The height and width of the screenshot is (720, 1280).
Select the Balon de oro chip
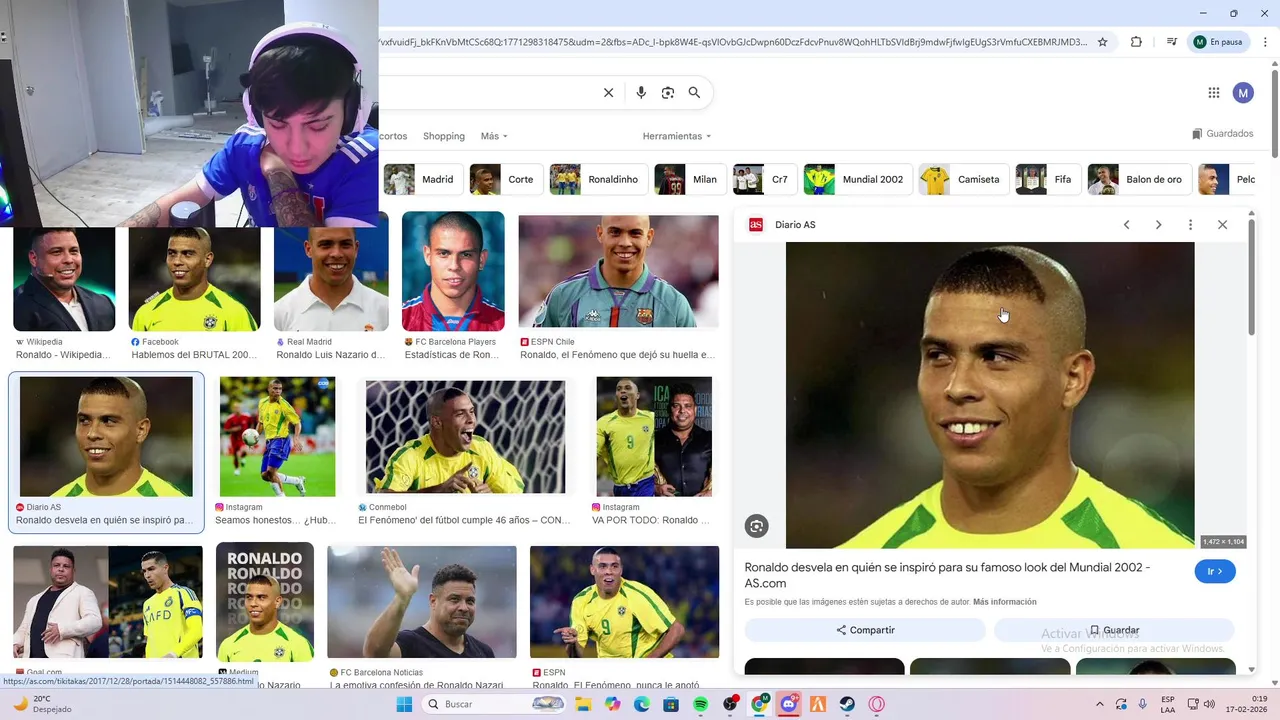[1139, 180]
